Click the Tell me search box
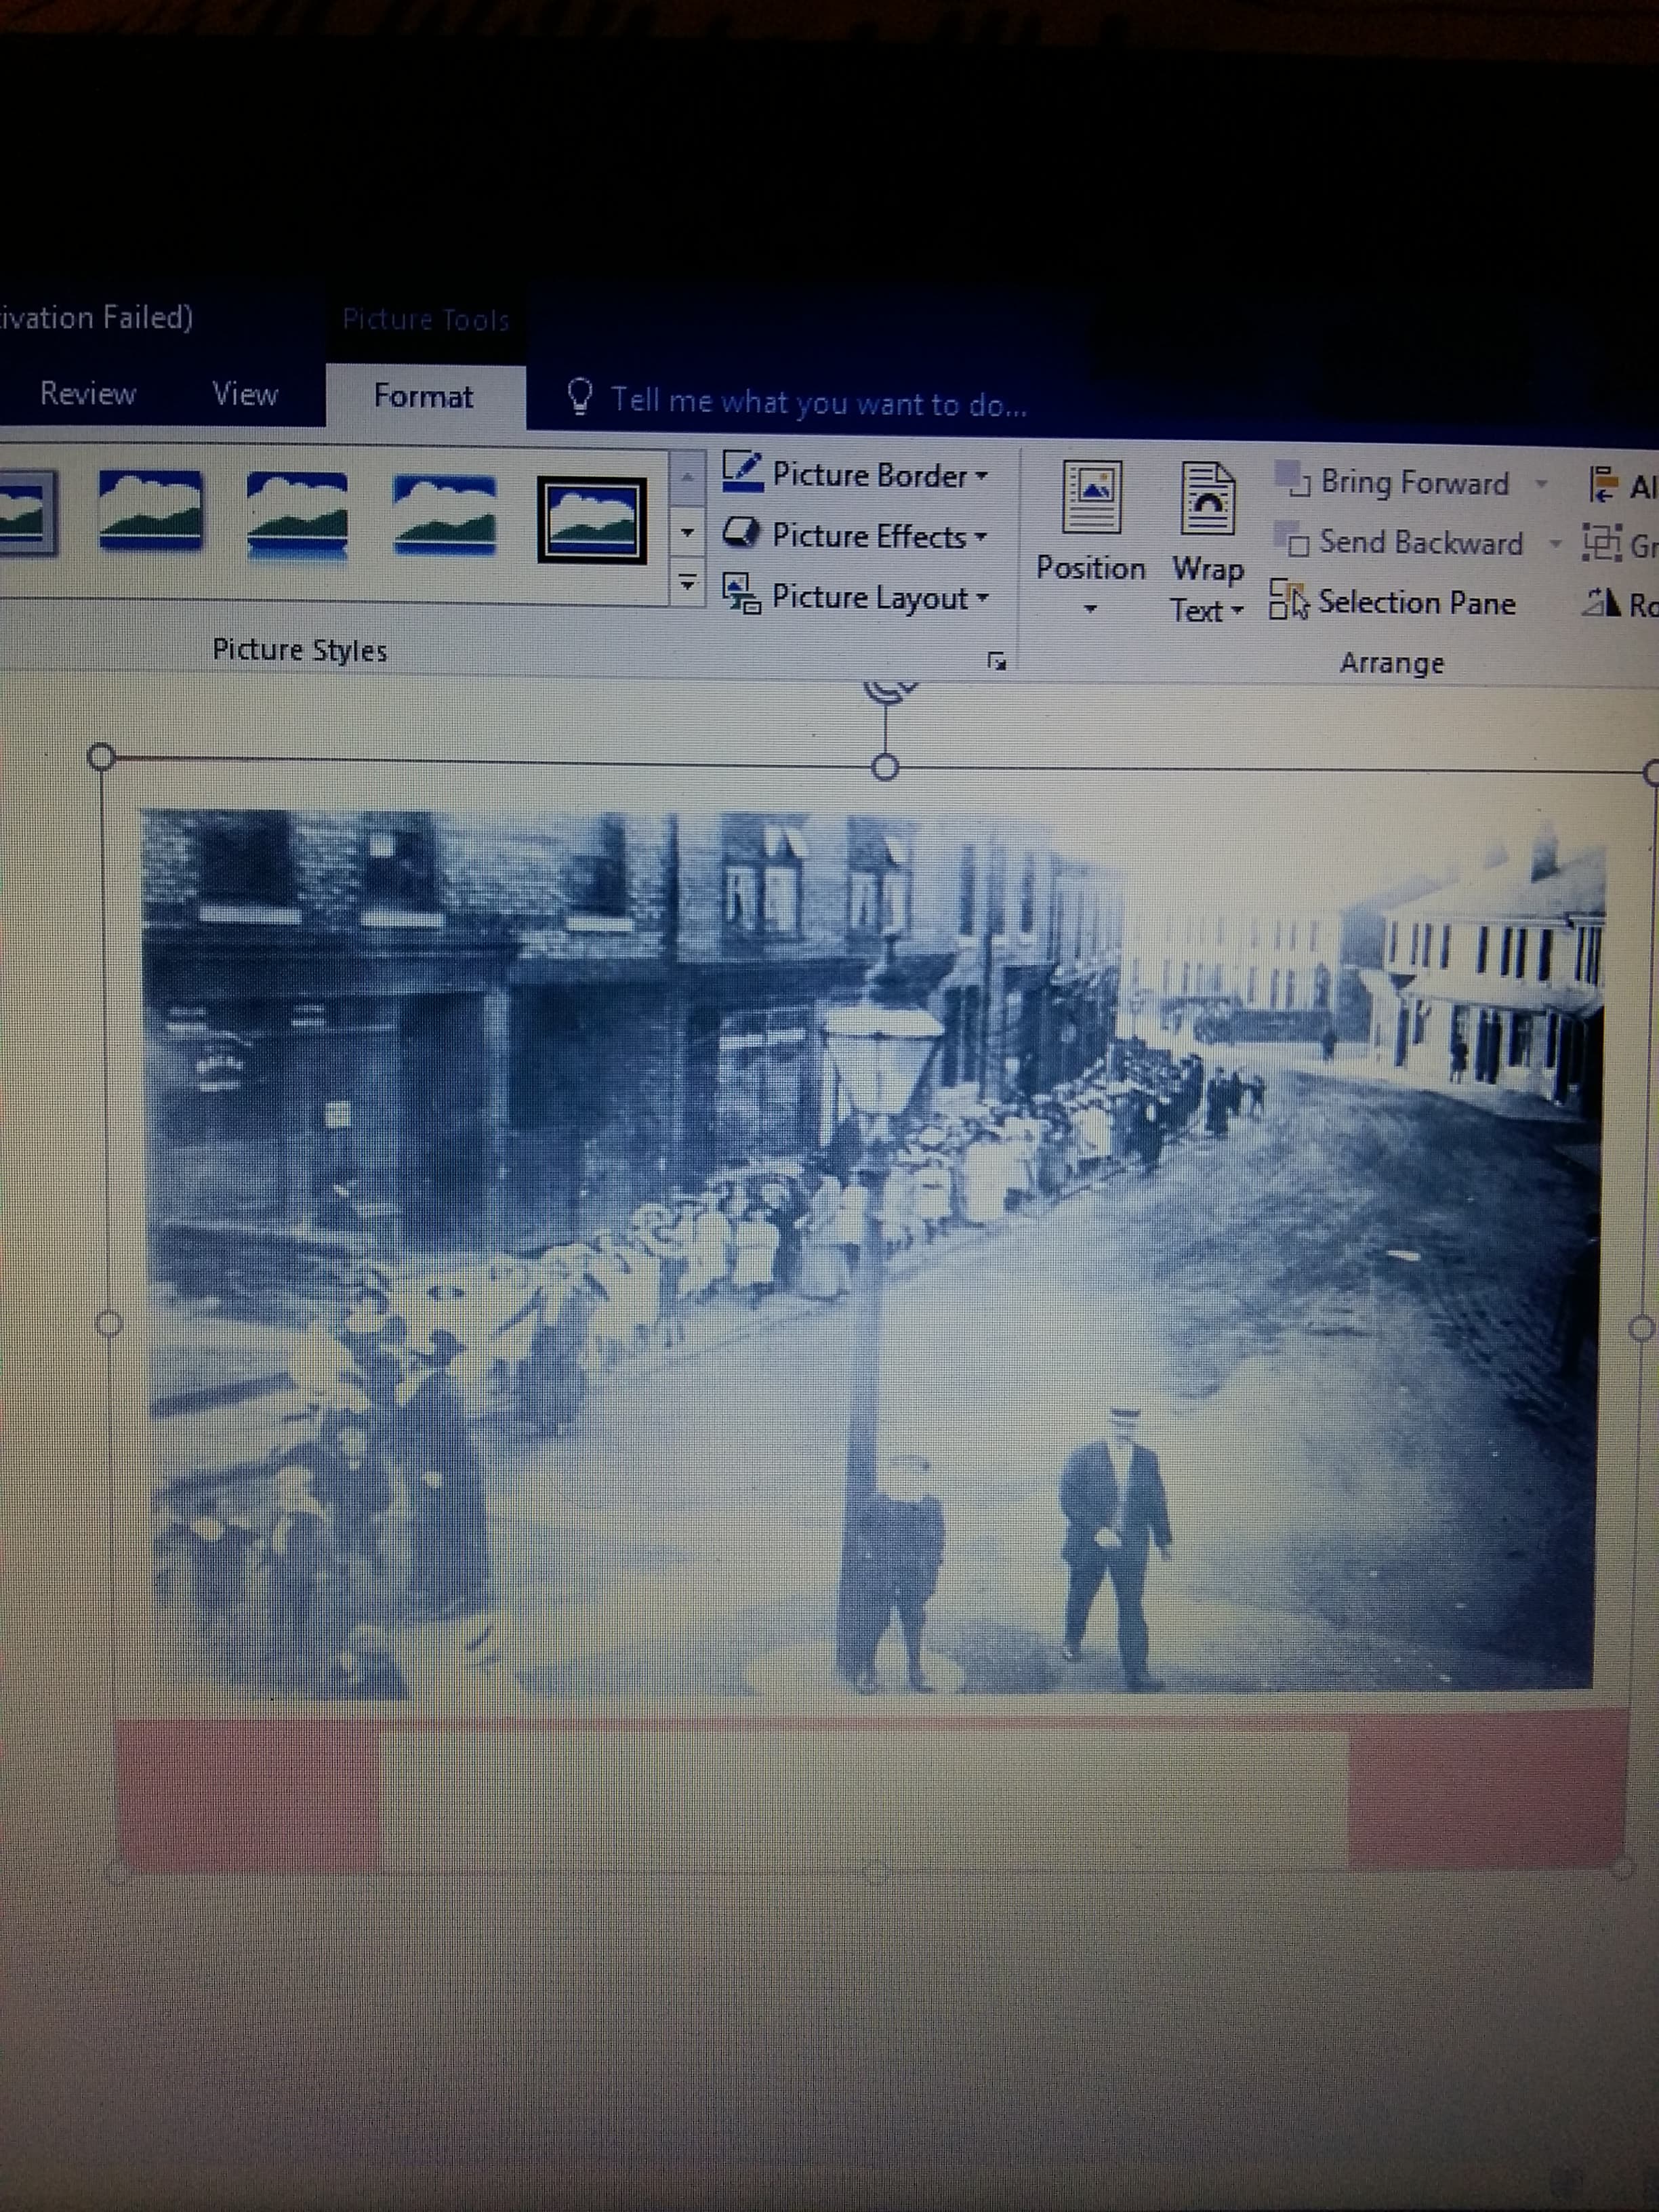1659x2212 pixels. click(x=818, y=402)
